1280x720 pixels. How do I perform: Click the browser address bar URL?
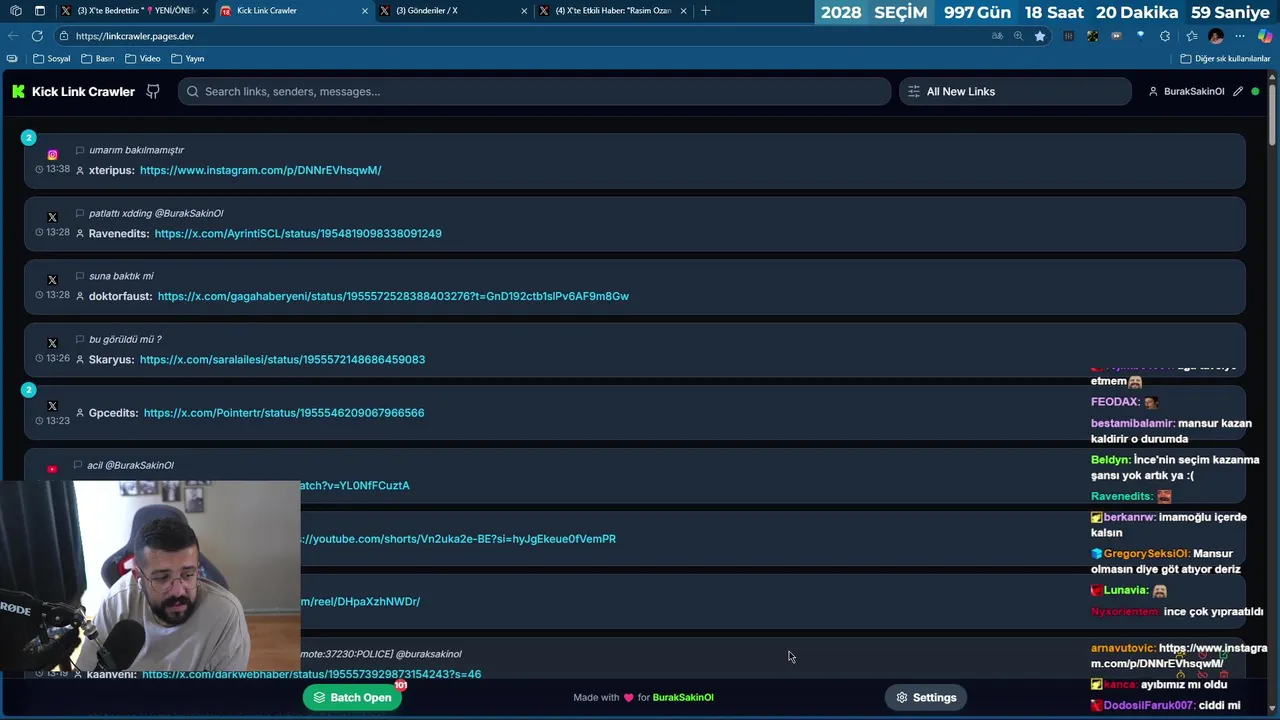(135, 36)
